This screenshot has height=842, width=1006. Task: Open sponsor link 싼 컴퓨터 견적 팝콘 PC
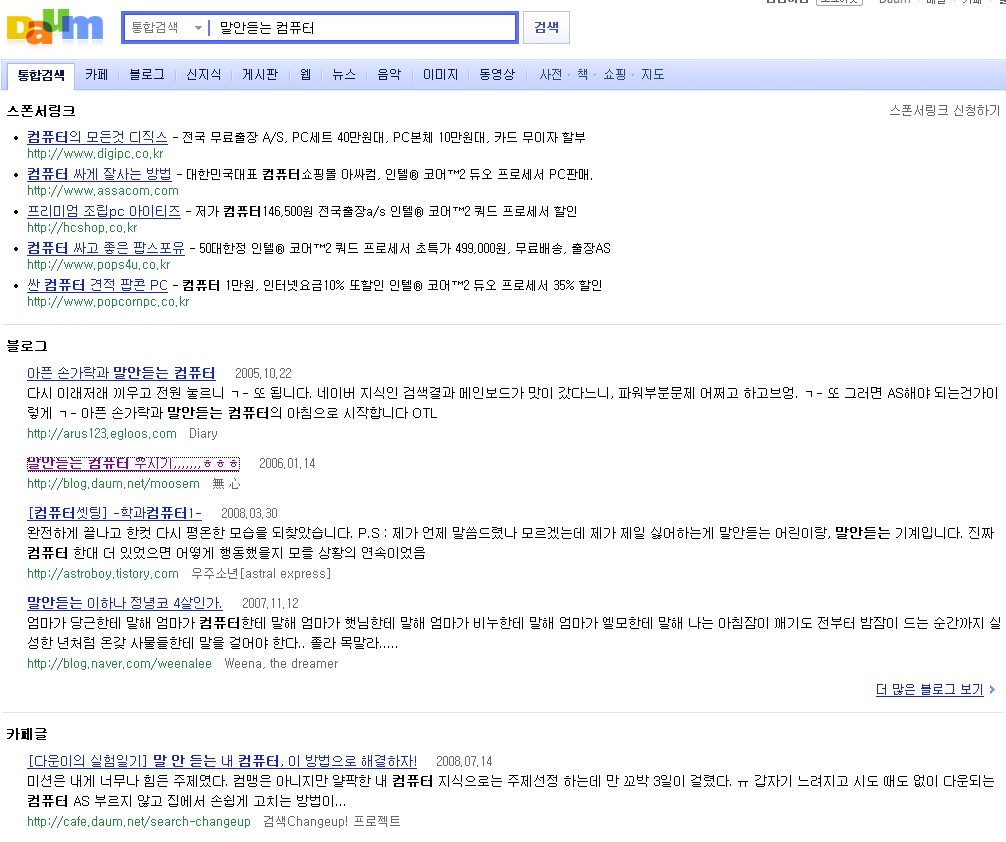[x=98, y=285]
